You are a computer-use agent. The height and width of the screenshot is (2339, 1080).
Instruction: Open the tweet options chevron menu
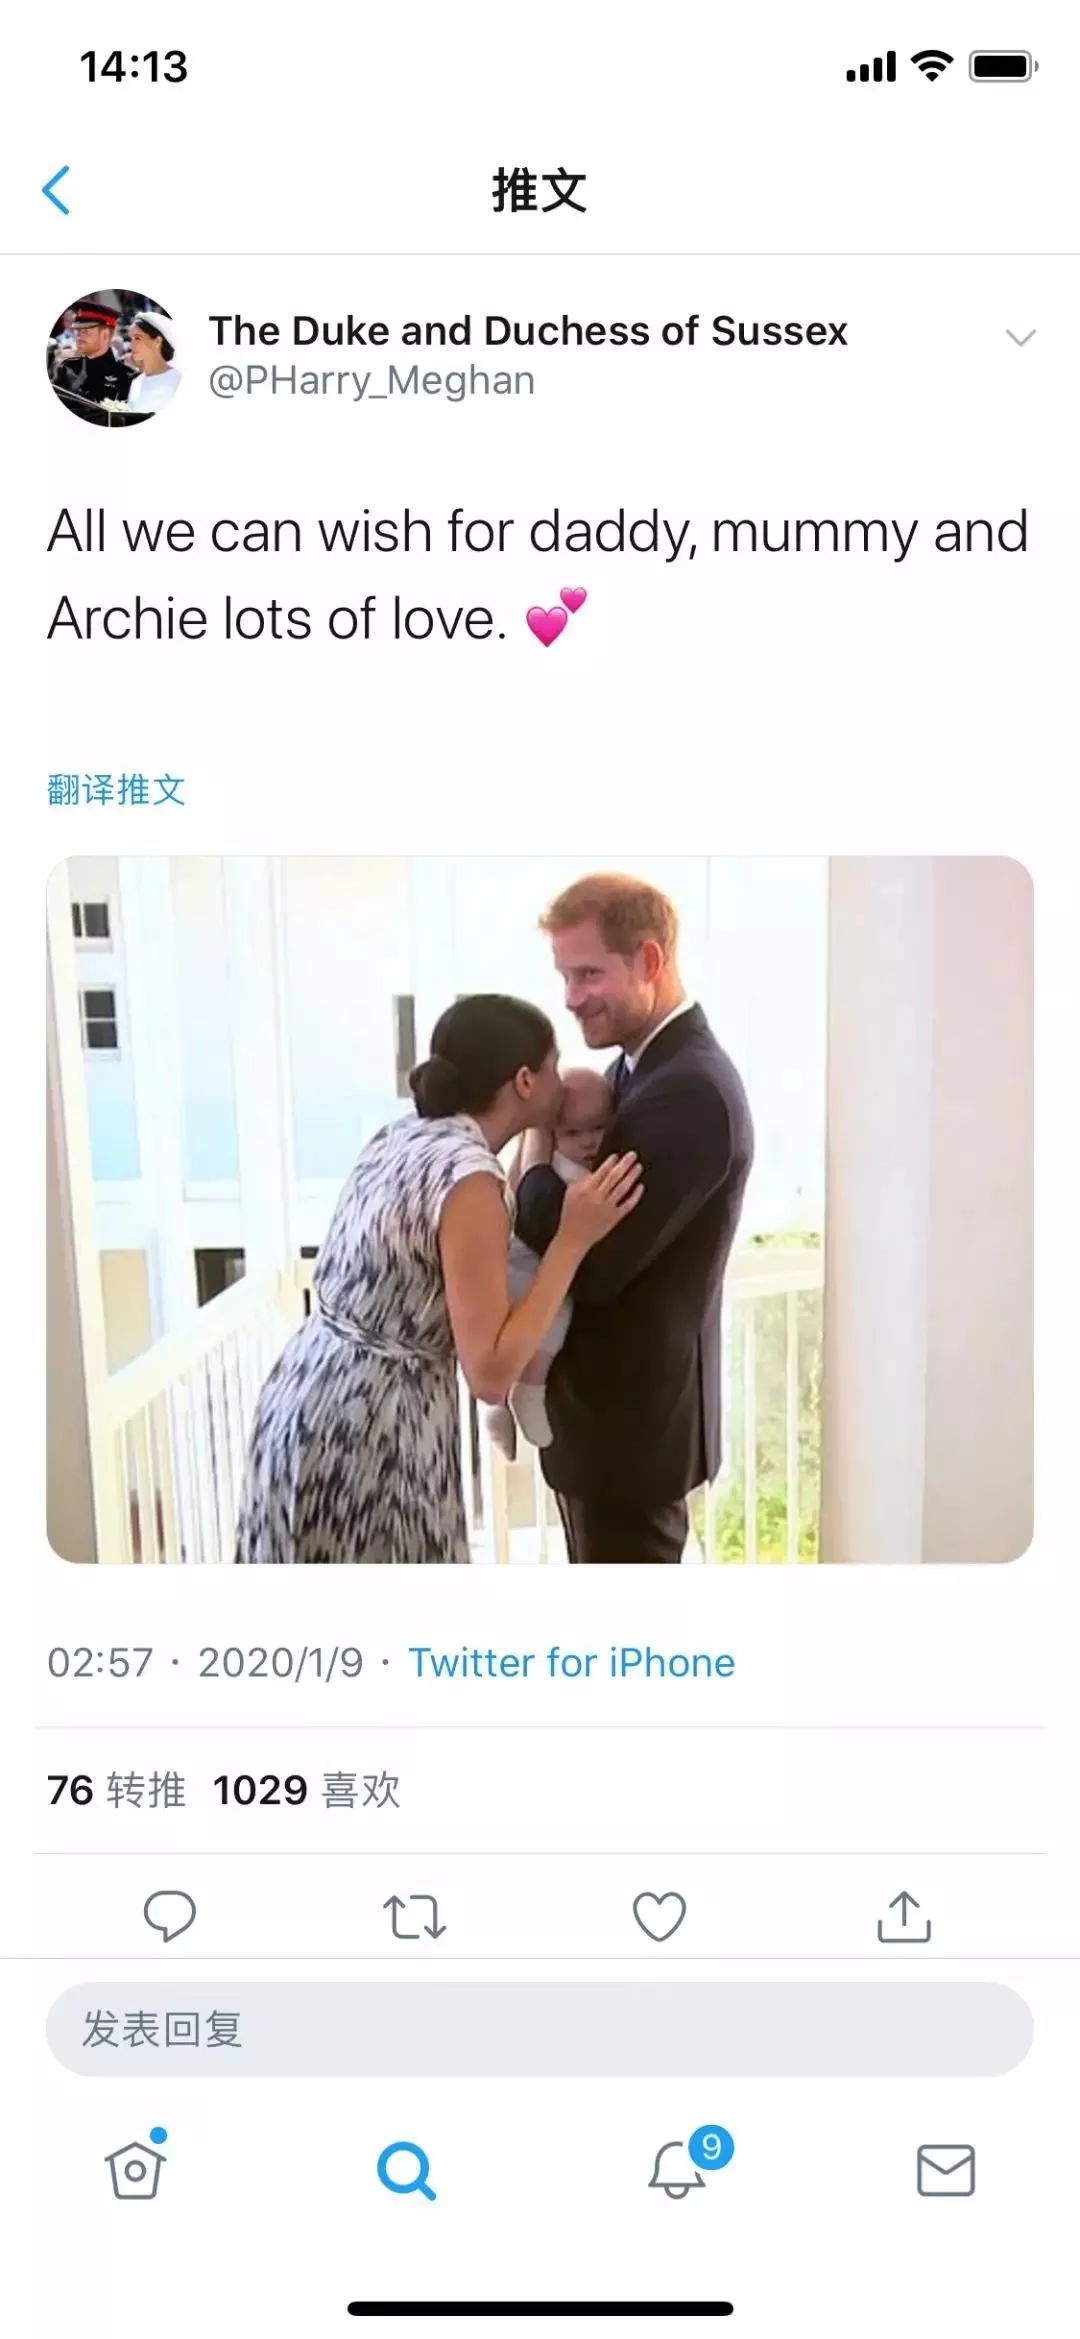coord(1019,338)
